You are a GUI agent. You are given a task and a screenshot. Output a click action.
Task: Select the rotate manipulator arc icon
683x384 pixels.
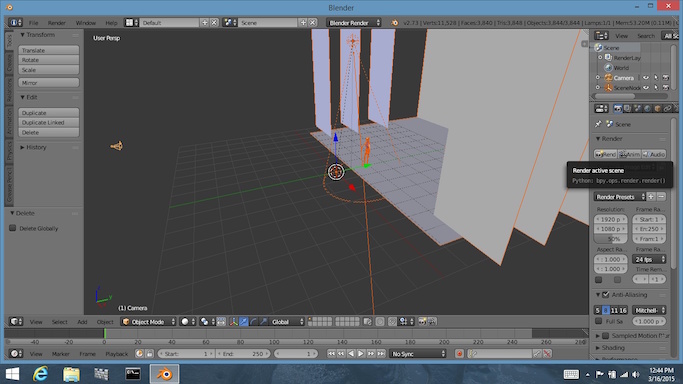pos(254,322)
